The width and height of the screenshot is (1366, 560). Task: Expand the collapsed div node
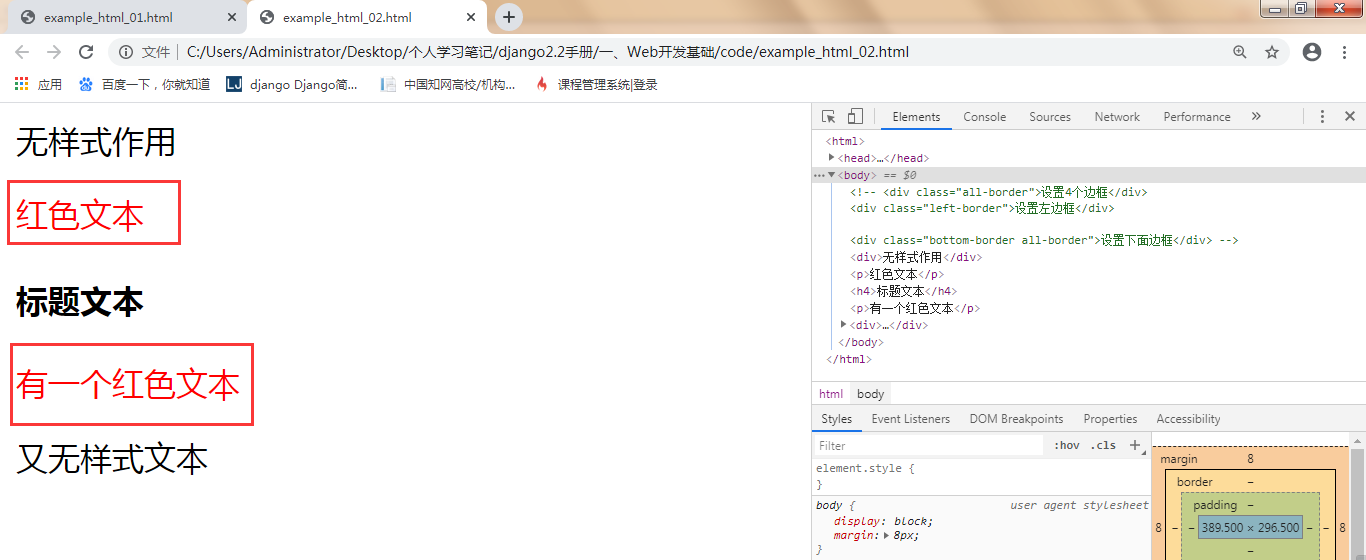coord(845,324)
